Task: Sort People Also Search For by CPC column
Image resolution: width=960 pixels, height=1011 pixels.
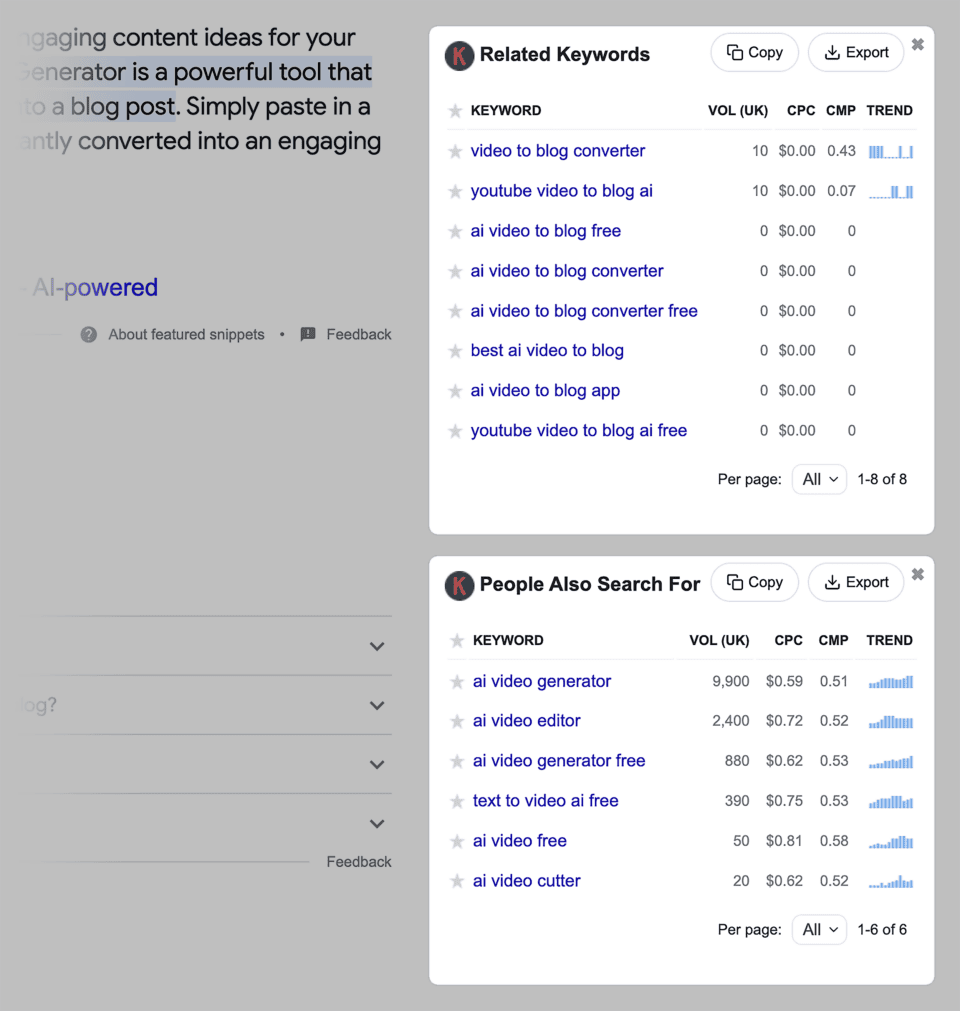Action: coord(788,641)
